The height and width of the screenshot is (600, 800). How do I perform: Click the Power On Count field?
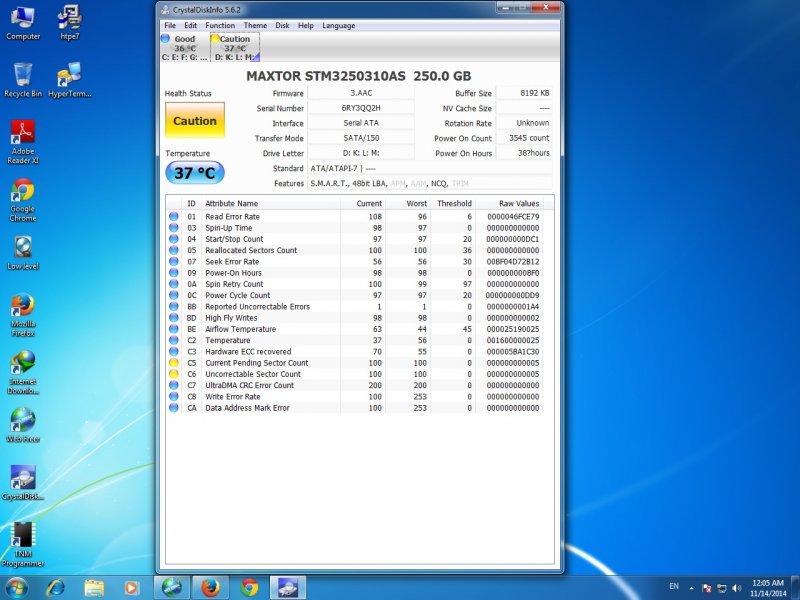(524, 138)
